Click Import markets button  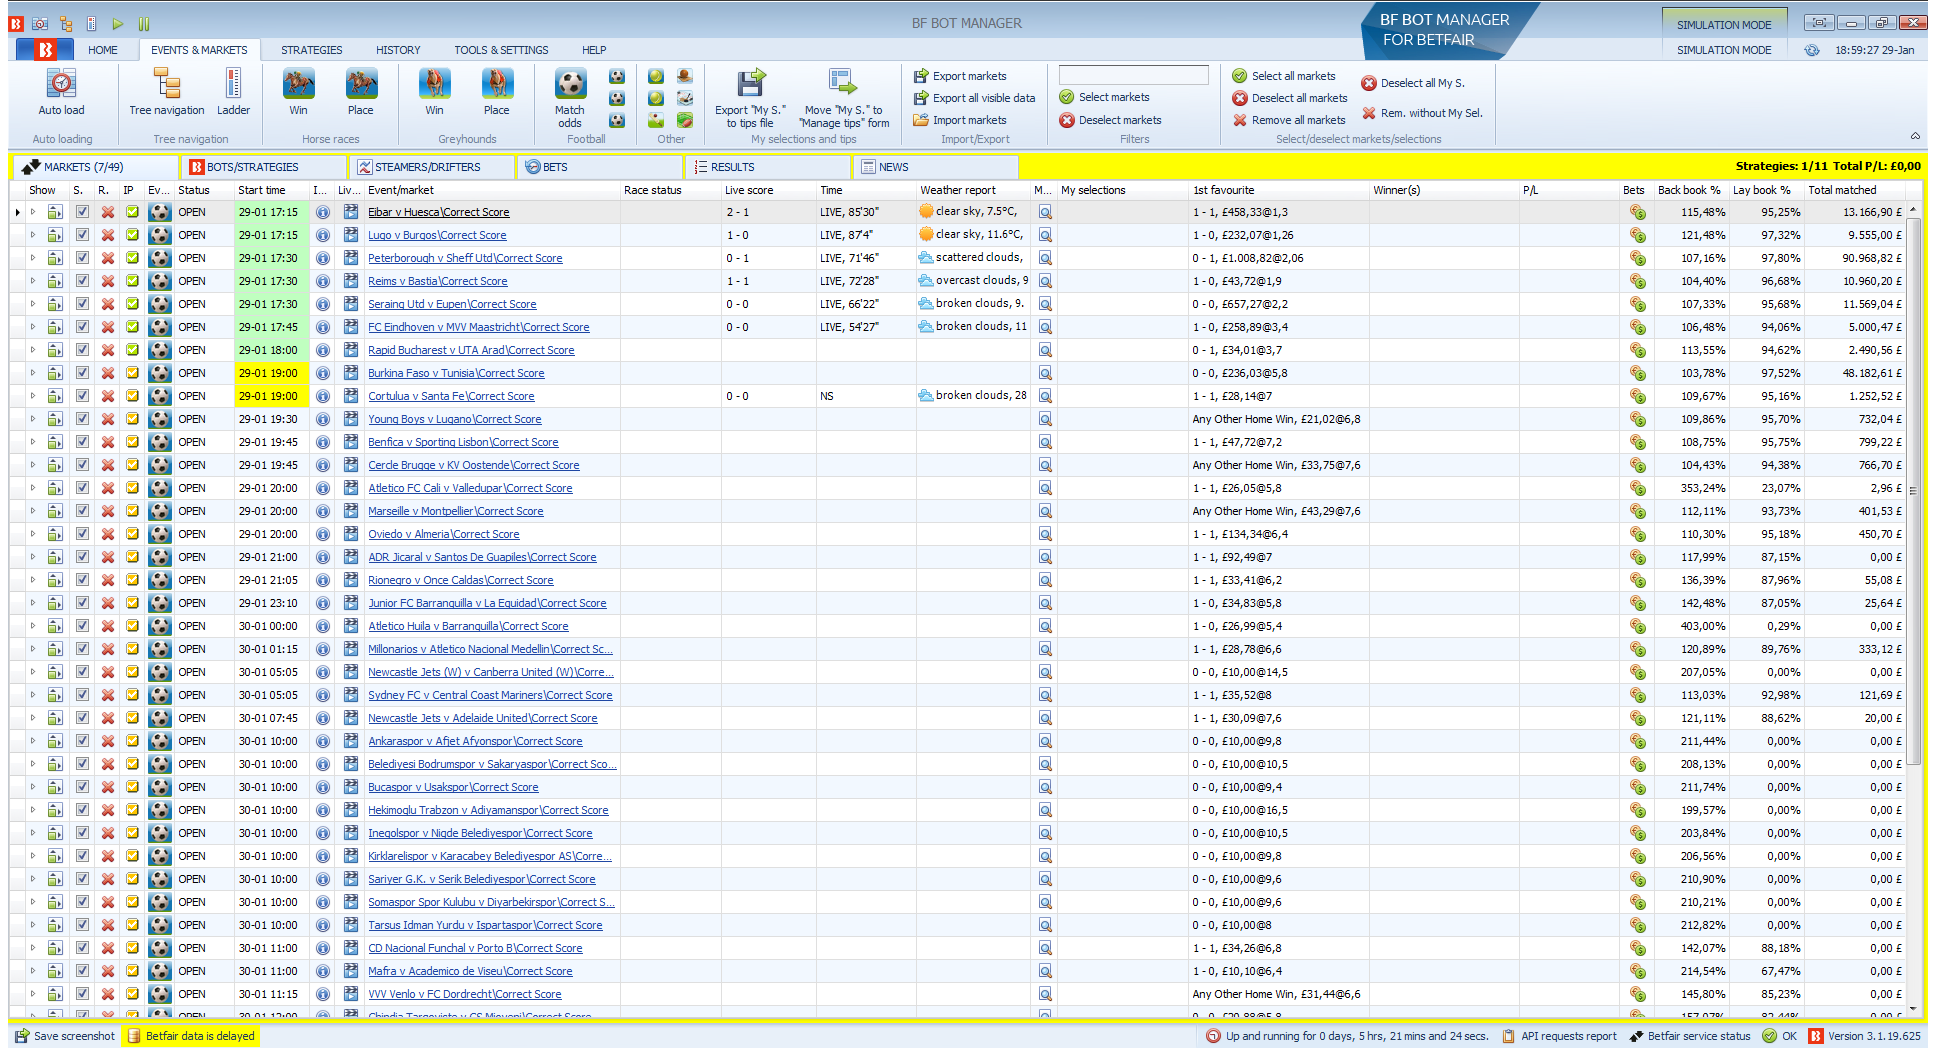(959, 120)
